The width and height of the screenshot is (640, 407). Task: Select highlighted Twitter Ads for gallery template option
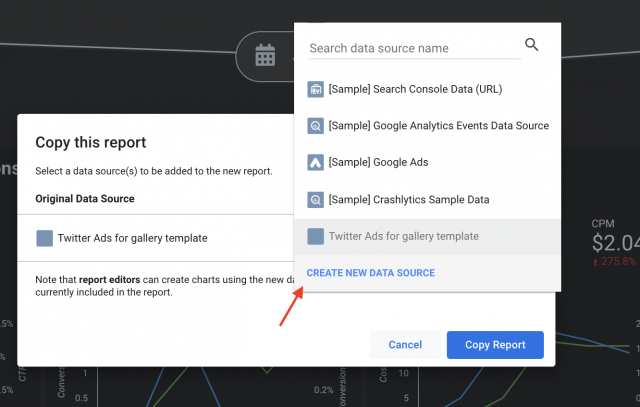403,236
